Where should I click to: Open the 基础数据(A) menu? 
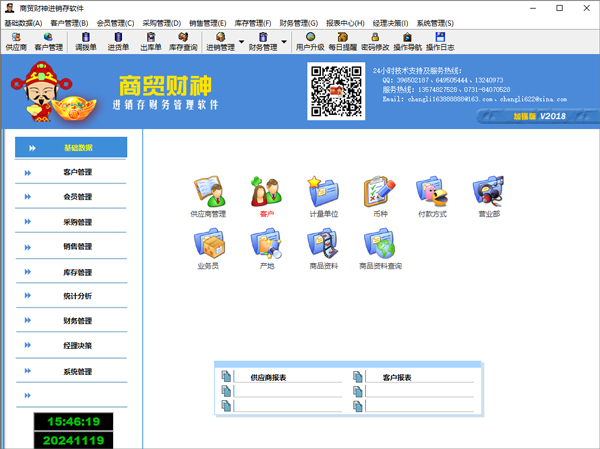pyautogui.click(x=23, y=23)
